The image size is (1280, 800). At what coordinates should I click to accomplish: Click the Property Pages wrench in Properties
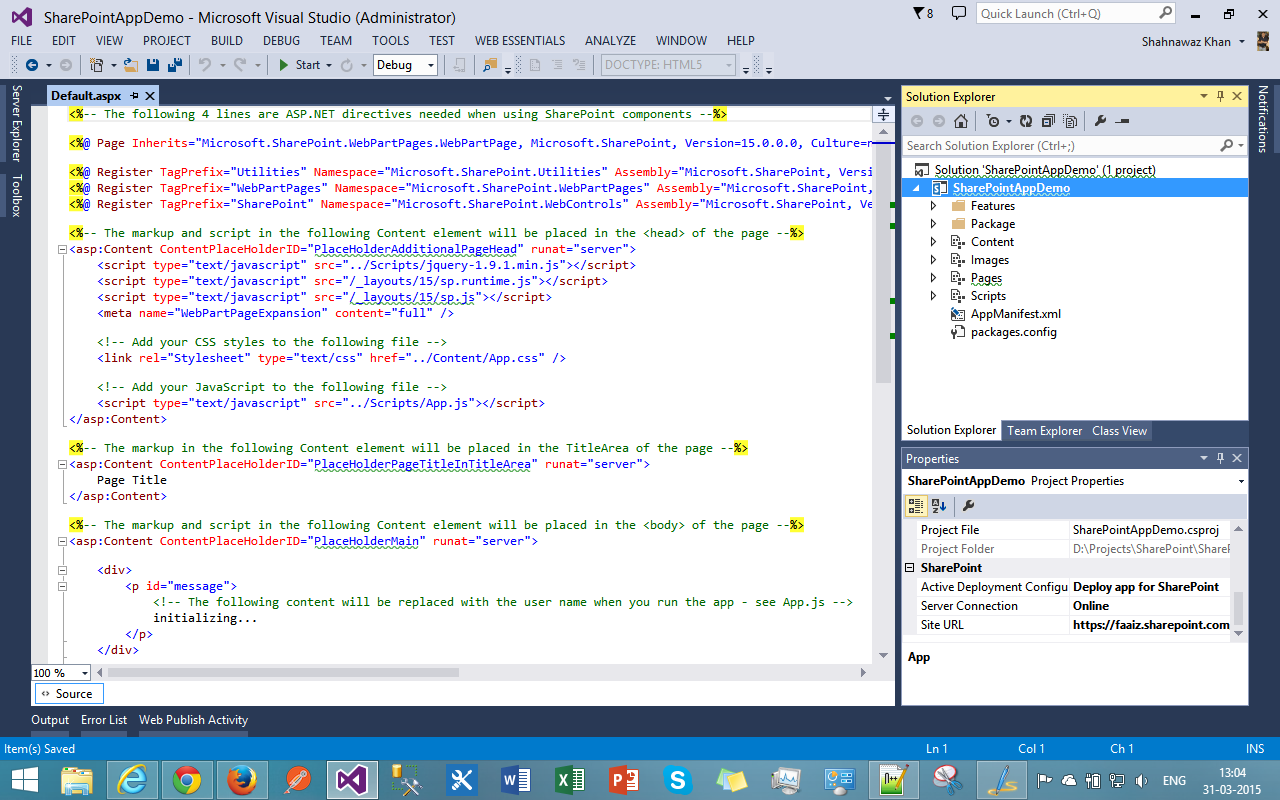pyautogui.click(x=968, y=506)
